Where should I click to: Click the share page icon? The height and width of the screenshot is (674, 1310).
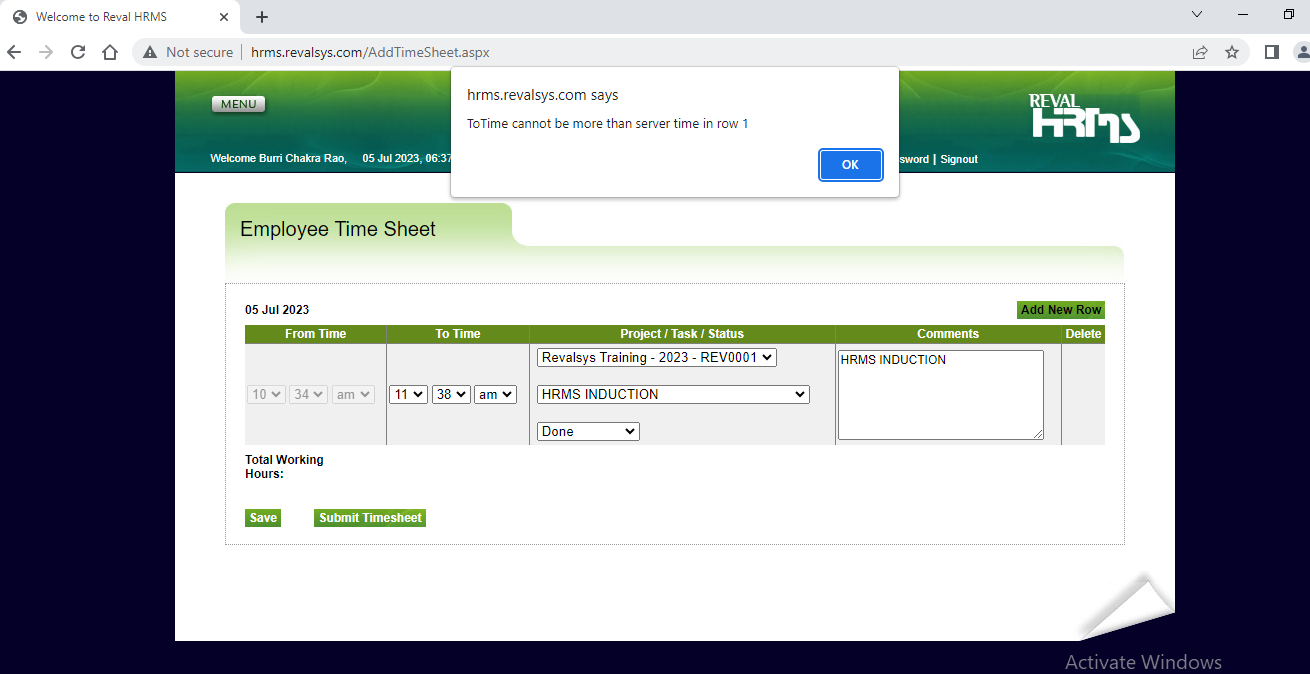[x=1200, y=52]
